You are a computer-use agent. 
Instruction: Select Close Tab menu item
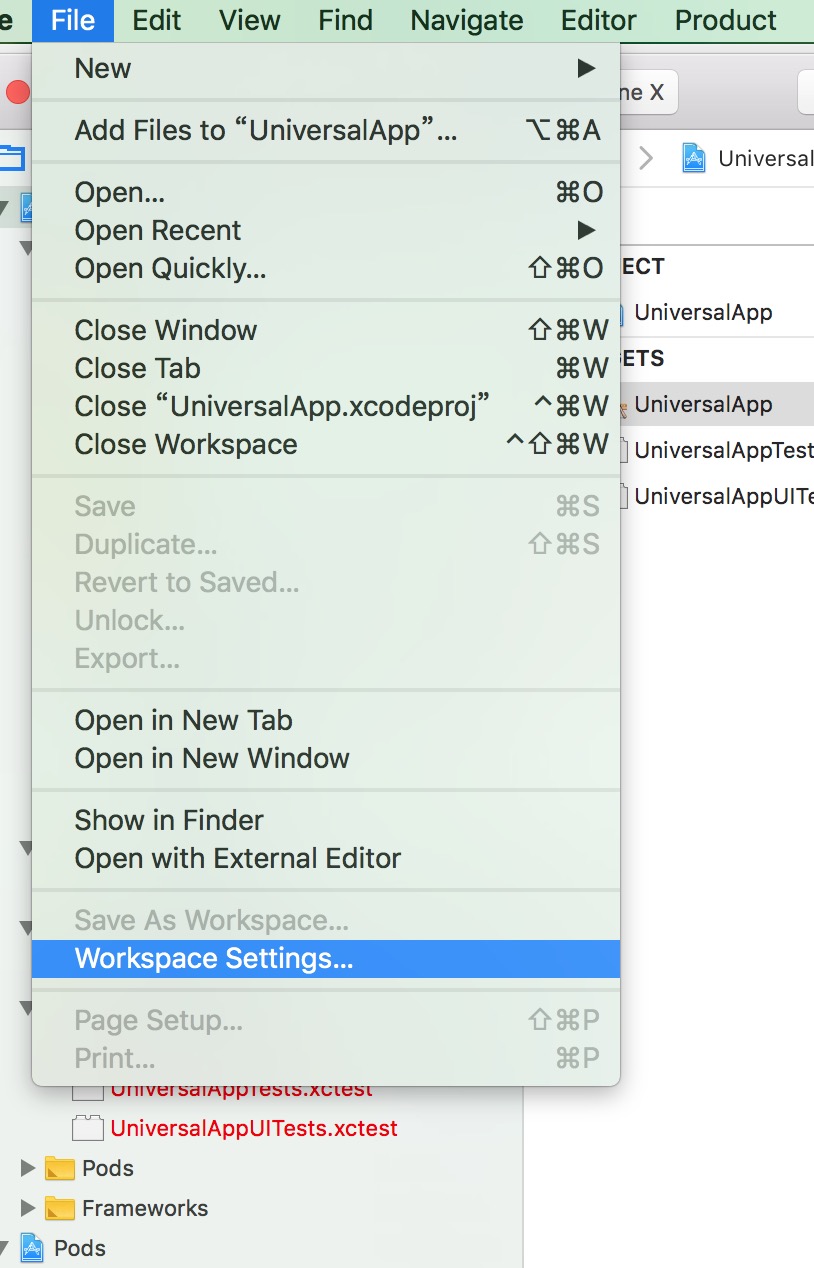click(326, 368)
